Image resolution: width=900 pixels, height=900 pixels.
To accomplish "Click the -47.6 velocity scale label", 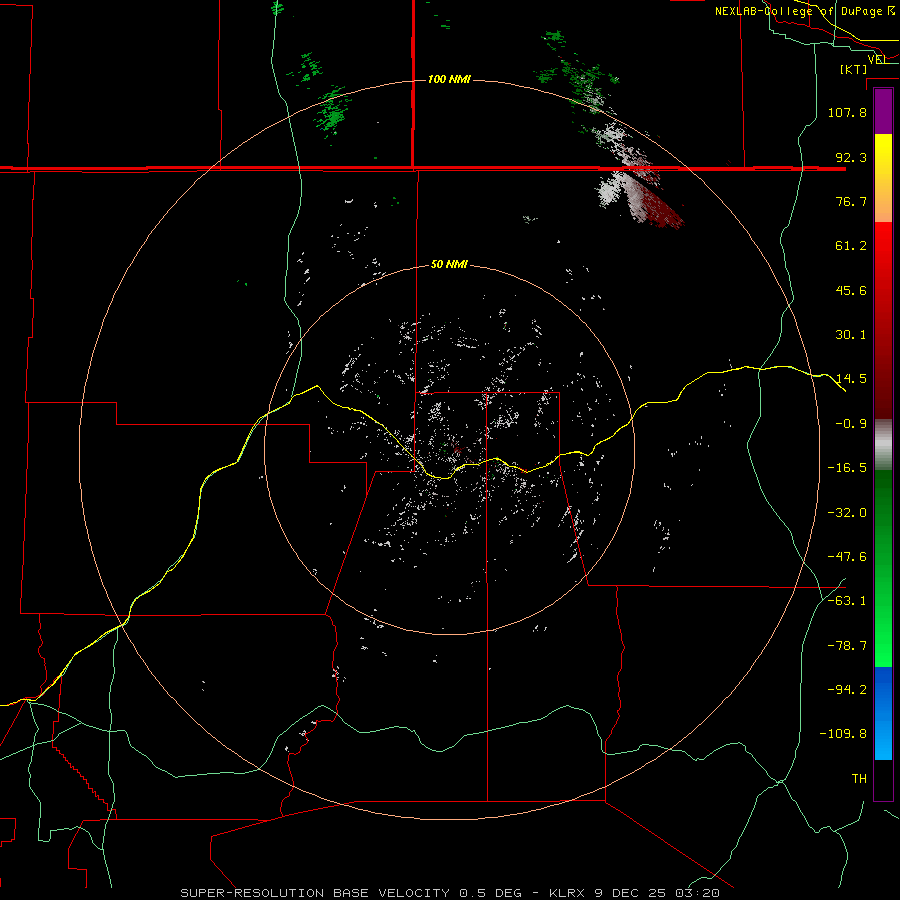I will point(847,557).
